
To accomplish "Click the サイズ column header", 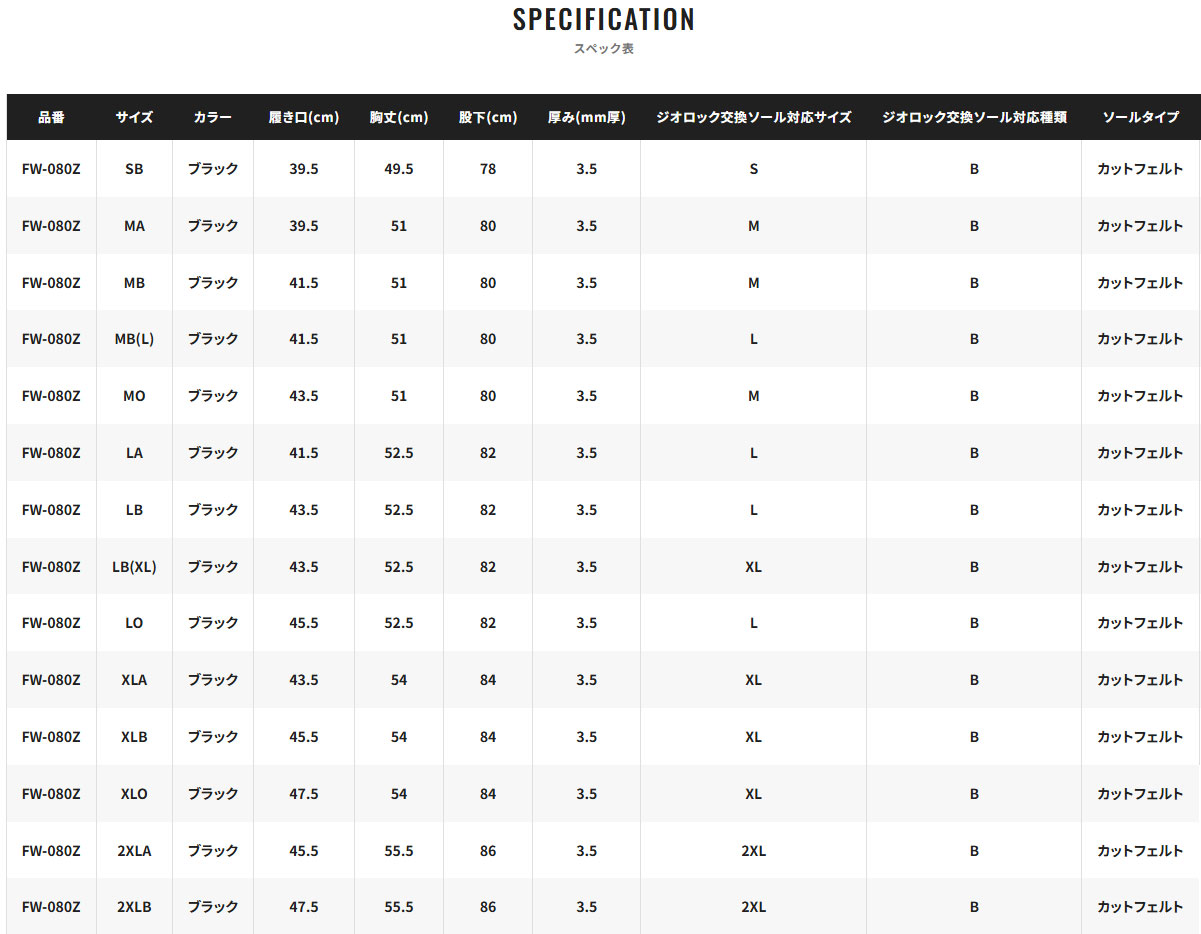I will click(x=134, y=117).
